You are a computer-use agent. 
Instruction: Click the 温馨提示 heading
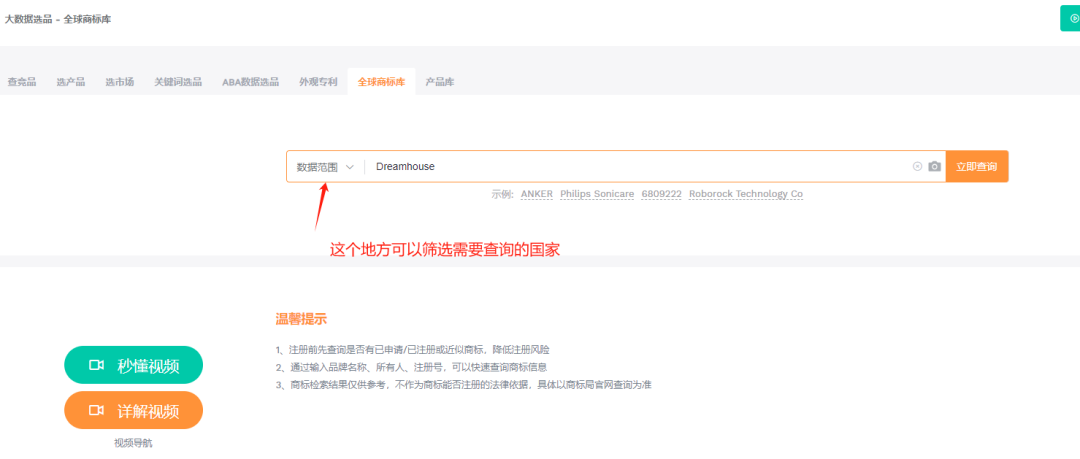pyautogui.click(x=301, y=319)
